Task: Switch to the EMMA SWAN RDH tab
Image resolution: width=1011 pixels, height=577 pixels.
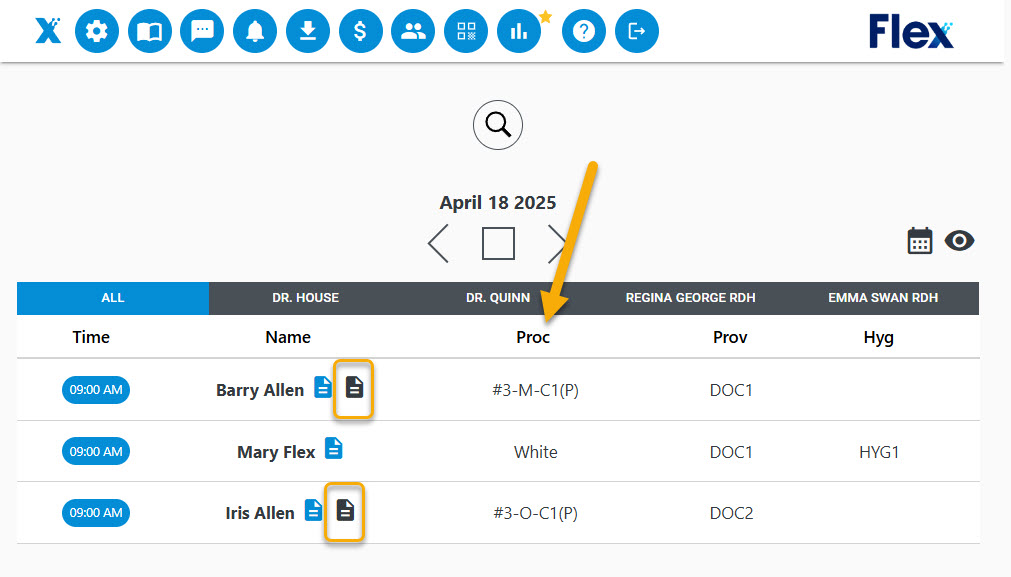Action: [883, 298]
